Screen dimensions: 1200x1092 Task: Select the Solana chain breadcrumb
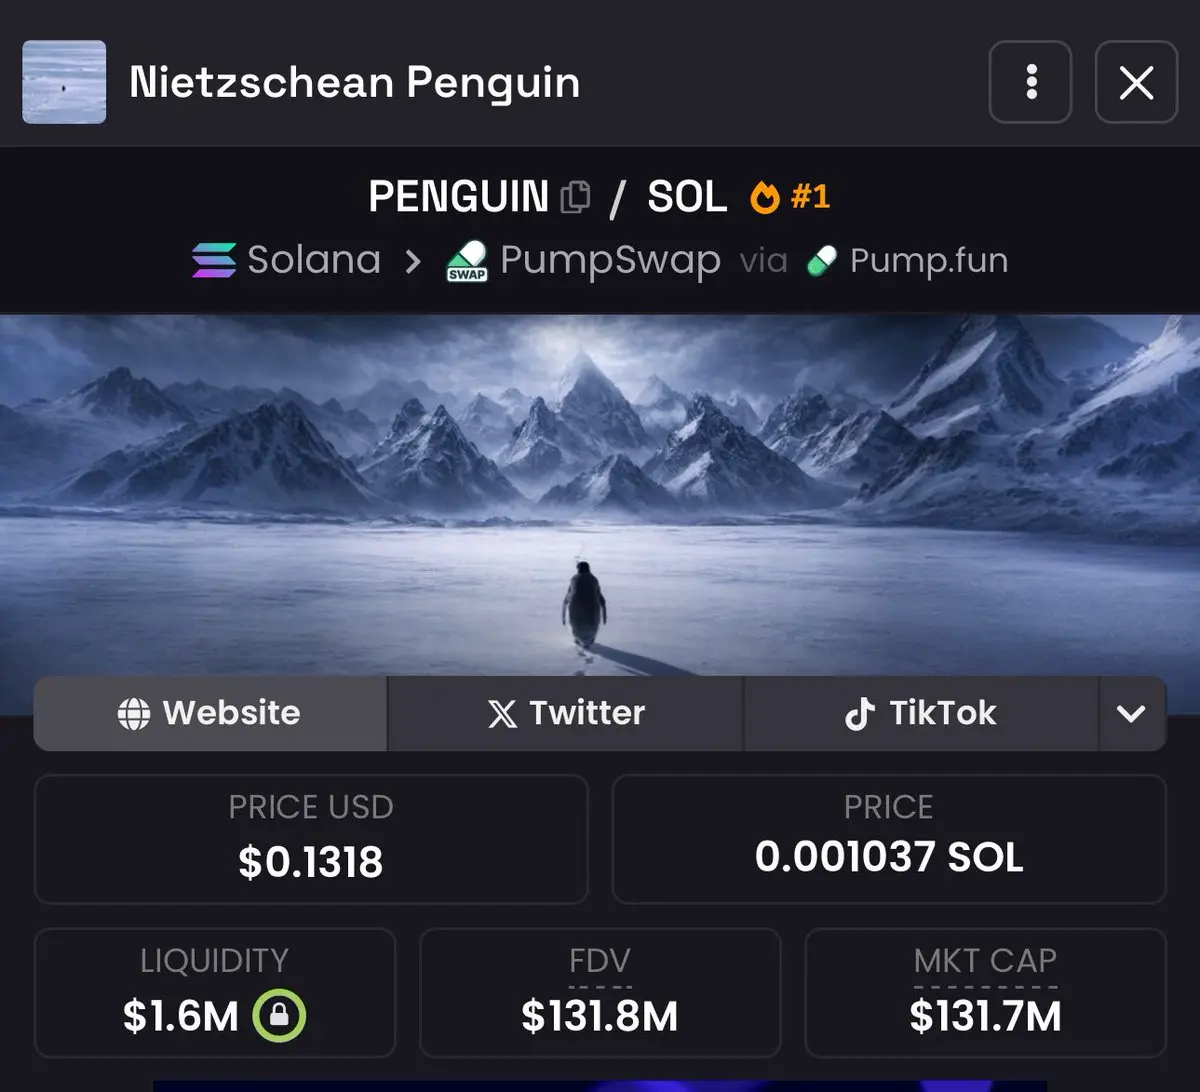[x=287, y=261]
